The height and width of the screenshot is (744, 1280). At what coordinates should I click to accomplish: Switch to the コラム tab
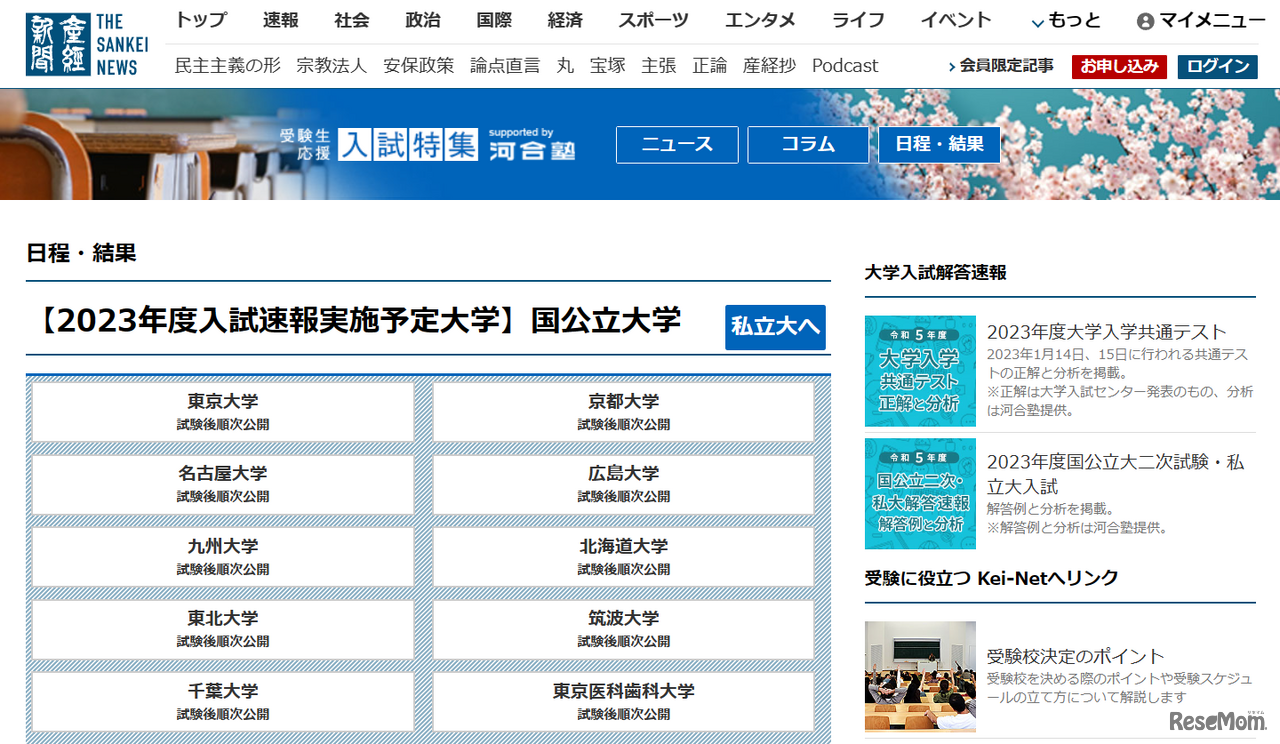click(808, 144)
